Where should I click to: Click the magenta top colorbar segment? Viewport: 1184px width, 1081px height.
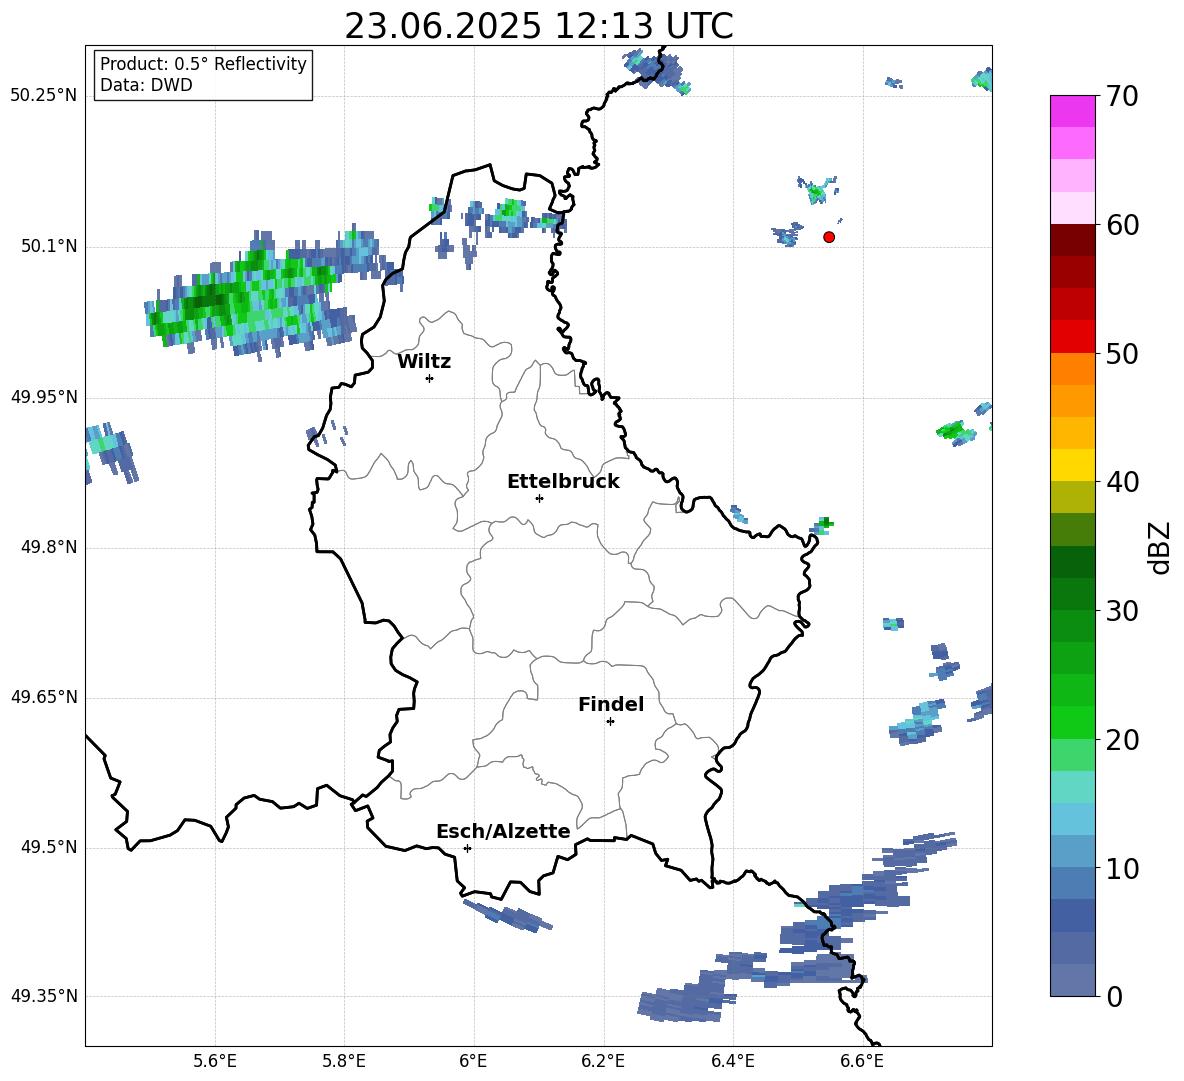pos(1072,112)
